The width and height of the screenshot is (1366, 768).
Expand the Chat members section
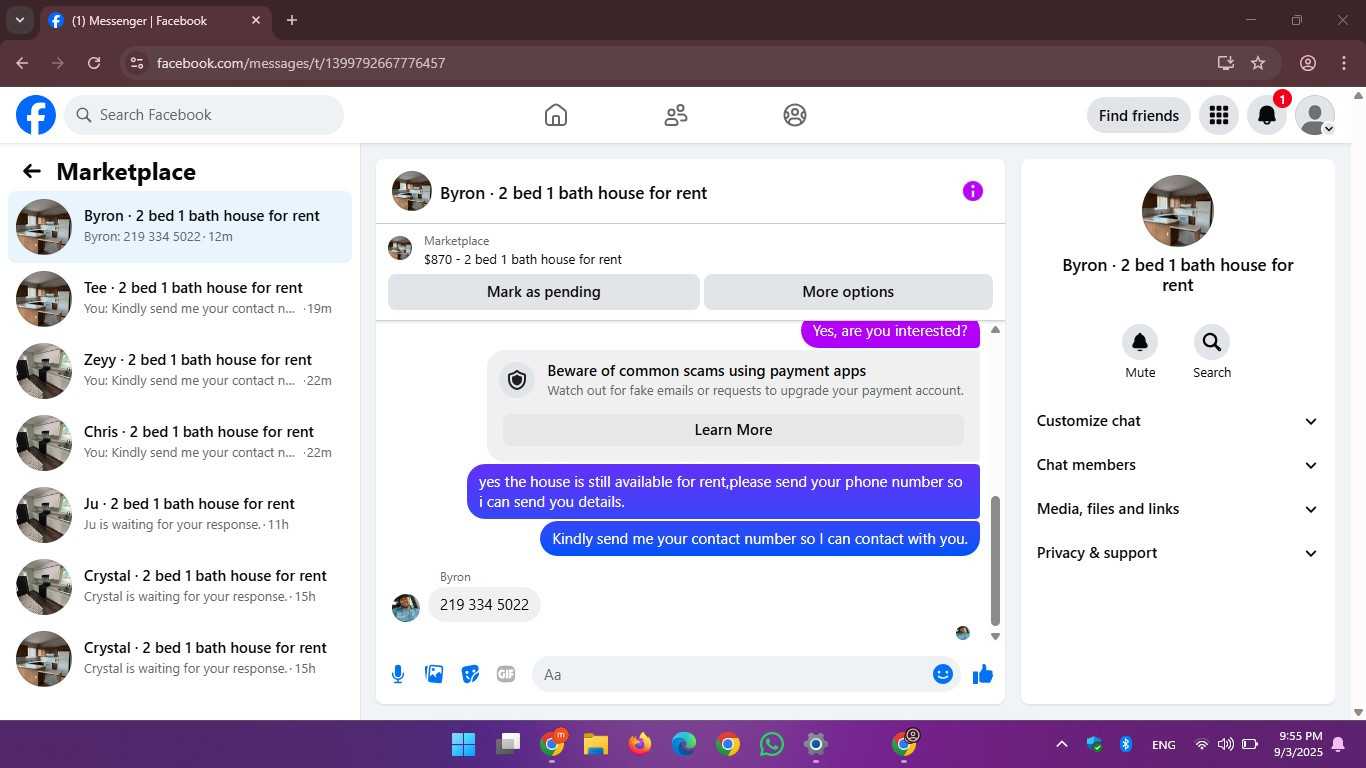(1178, 465)
